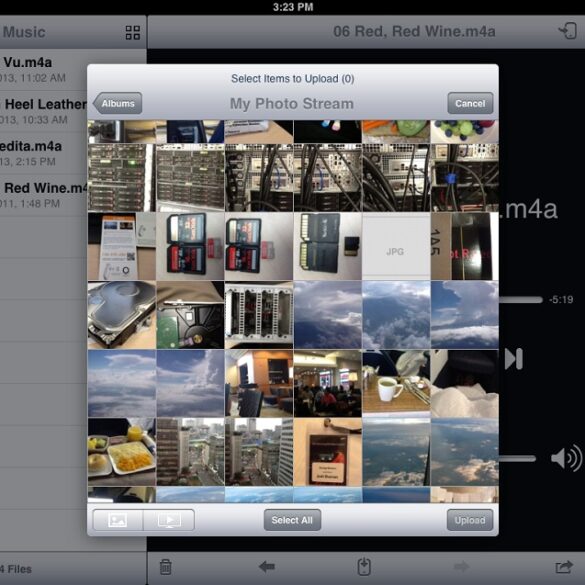Open the edita.m4a file row
Image resolution: width=585 pixels, height=585 pixels.
(43, 153)
